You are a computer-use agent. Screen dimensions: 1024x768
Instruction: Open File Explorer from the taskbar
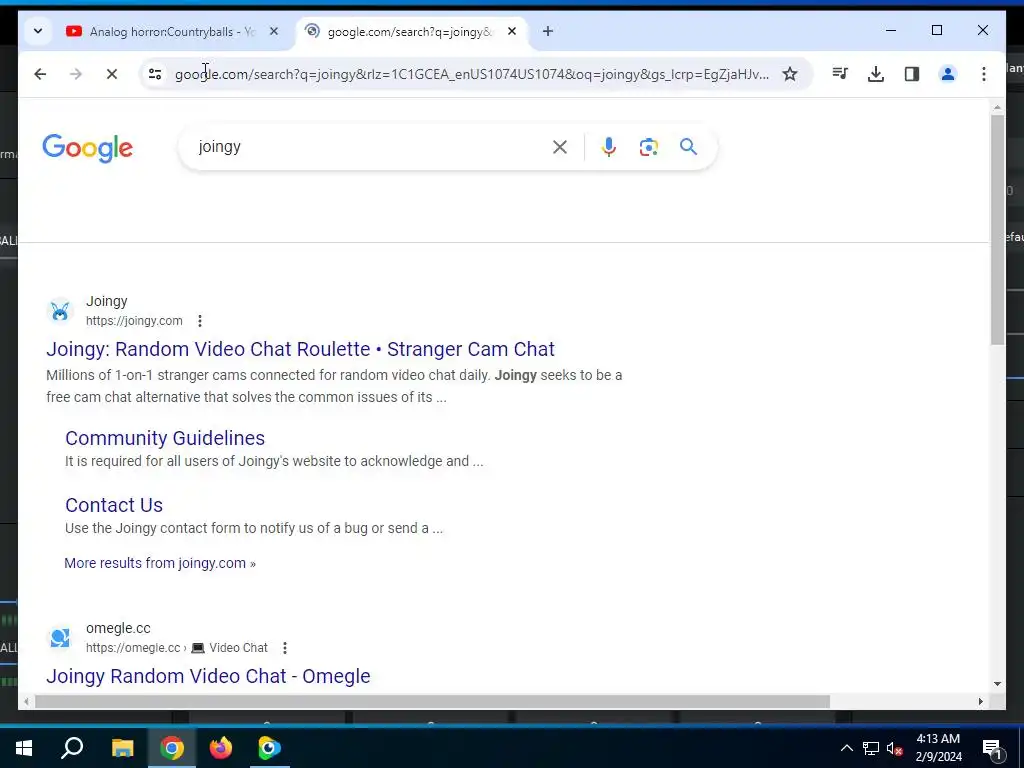coord(122,748)
